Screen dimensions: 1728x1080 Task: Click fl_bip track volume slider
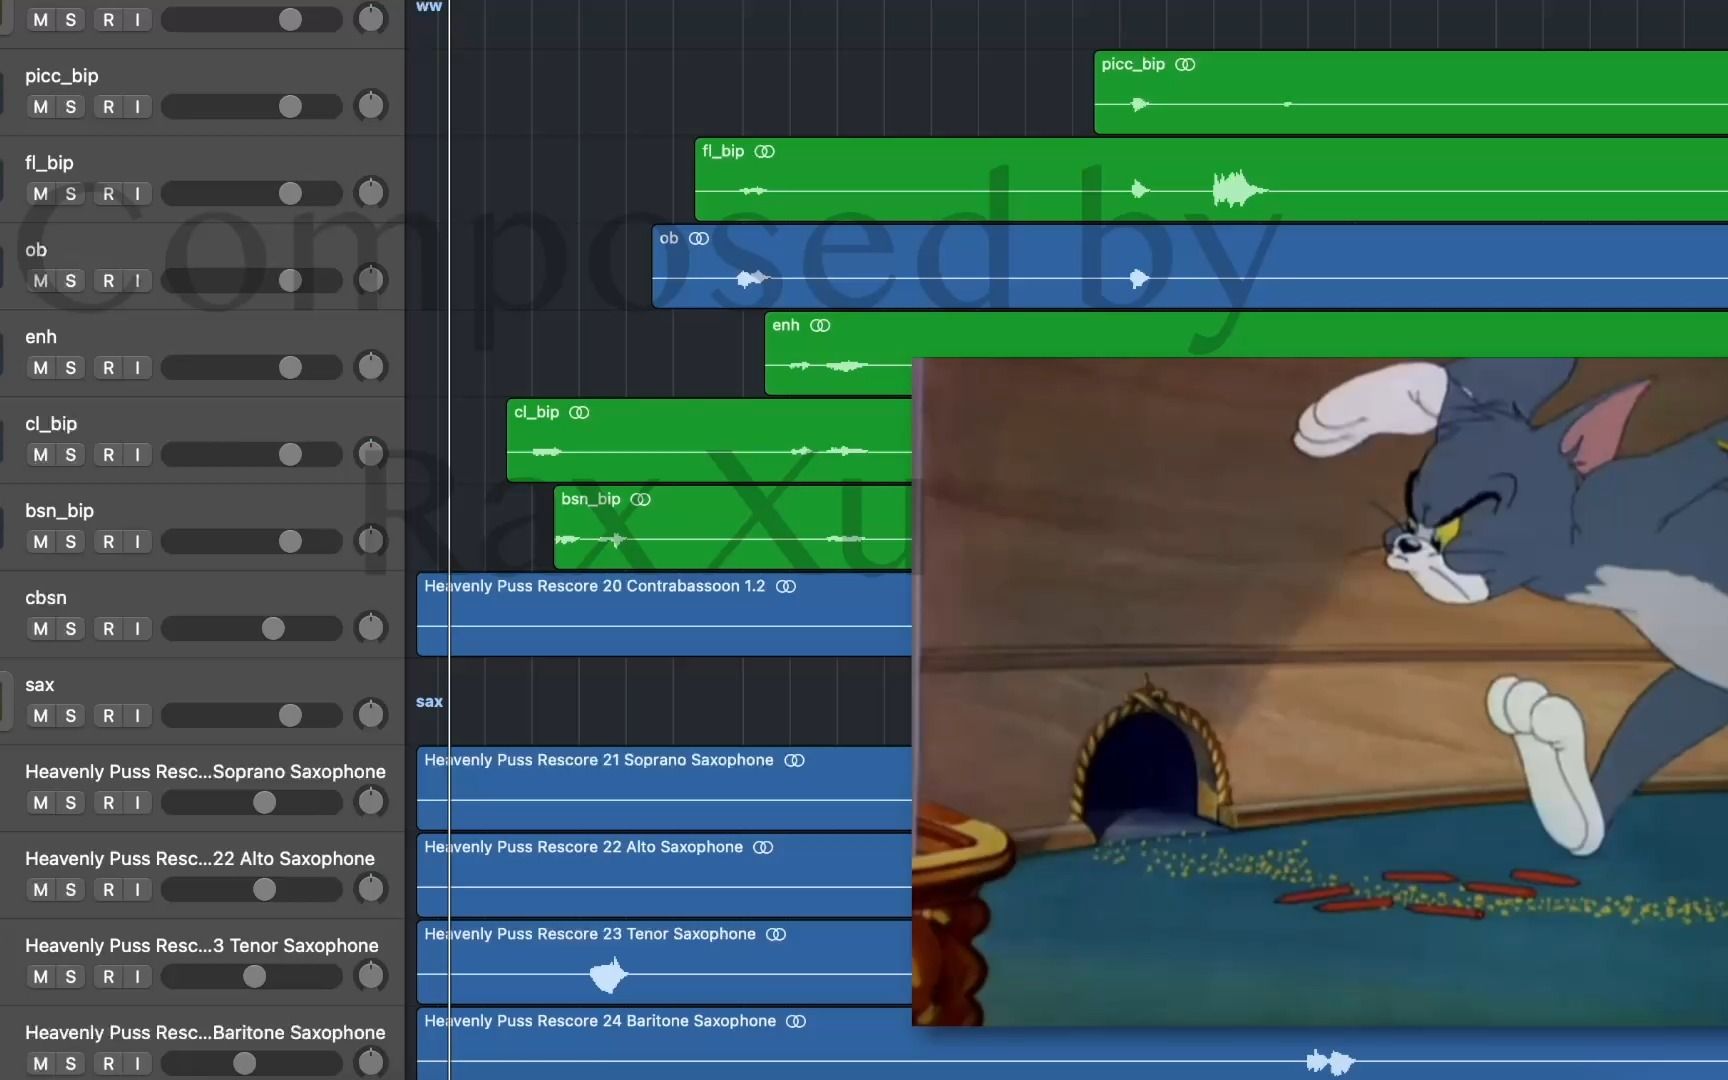point(251,193)
